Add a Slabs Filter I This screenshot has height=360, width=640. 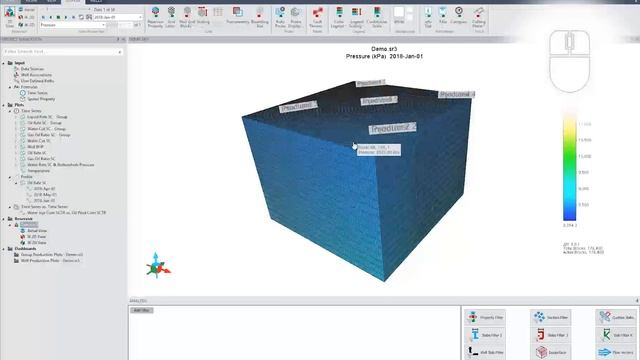click(485, 335)
